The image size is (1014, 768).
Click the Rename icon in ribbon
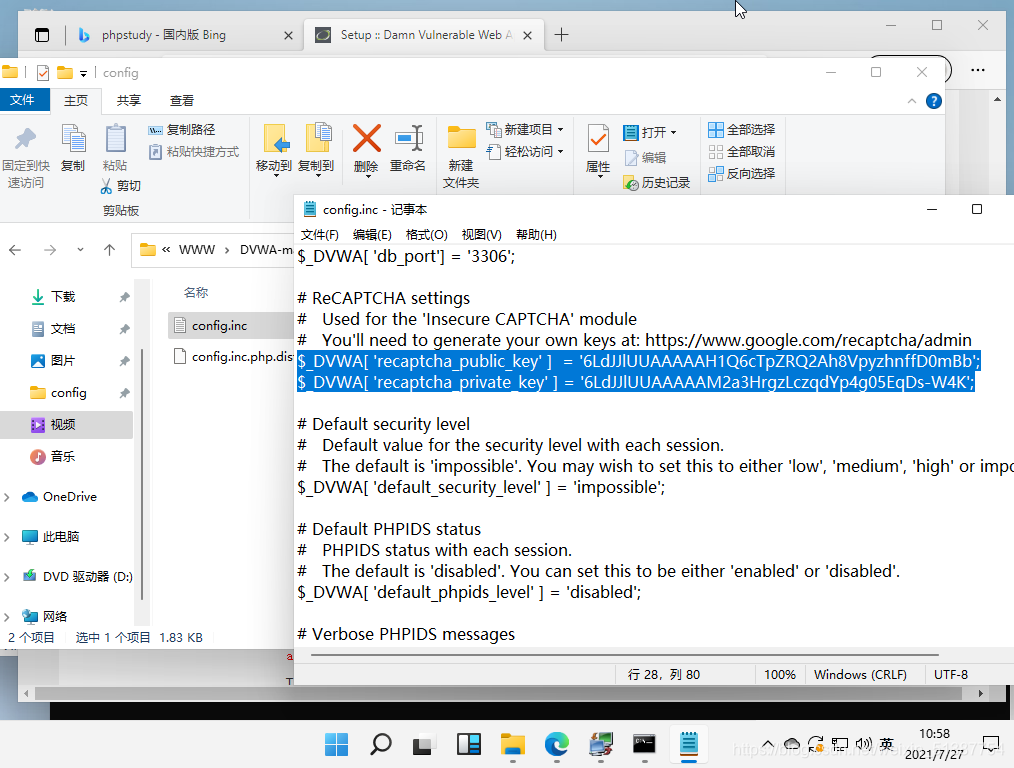pyautogui.click(x=409, y=138)
